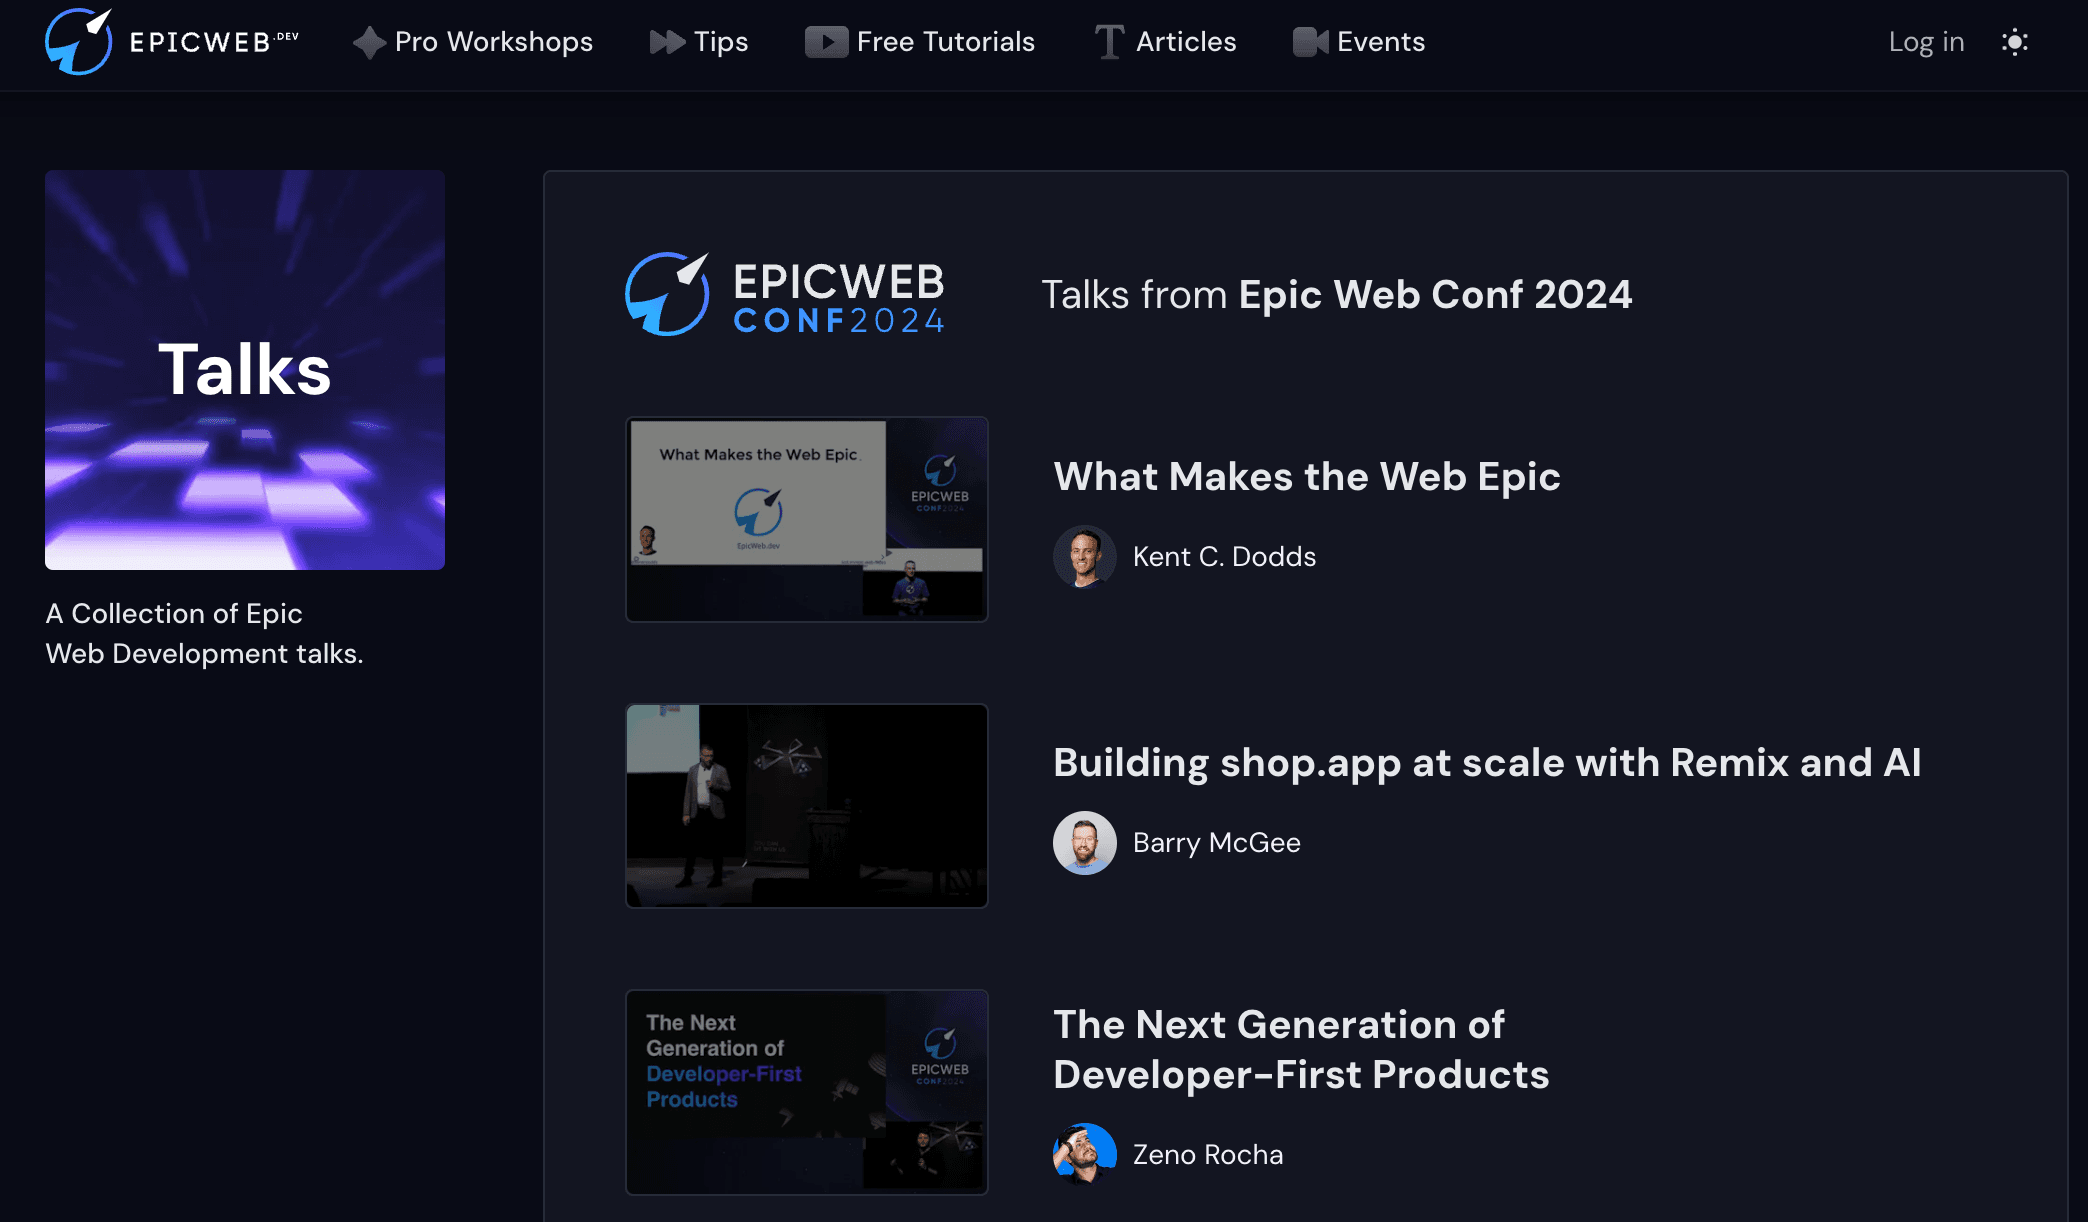The image size is (2088, 1222).
Task: Click Barry McGee avatar image
Action: (x=1084, y=843)
